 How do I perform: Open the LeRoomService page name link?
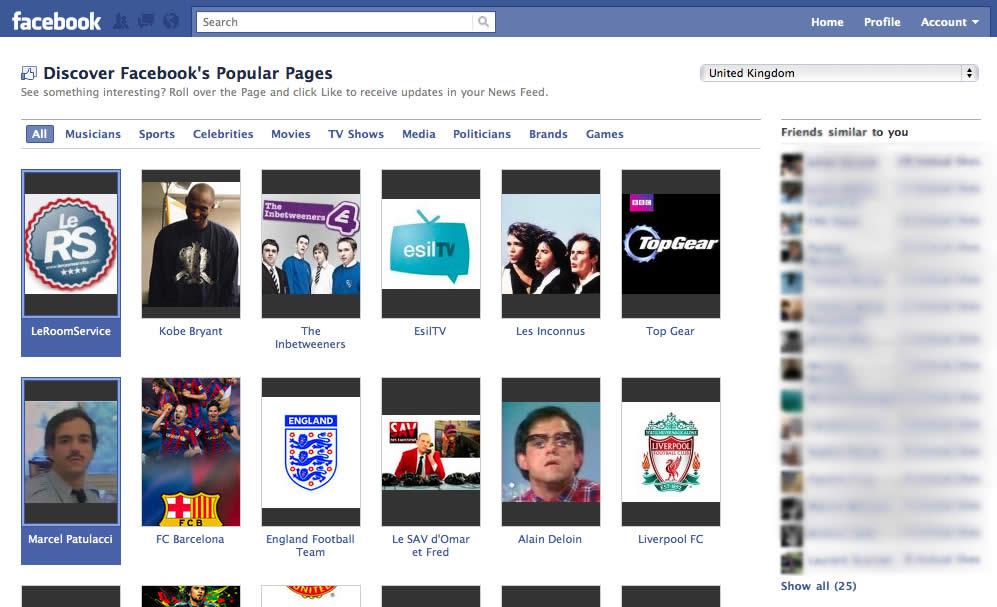click(71, 331)
